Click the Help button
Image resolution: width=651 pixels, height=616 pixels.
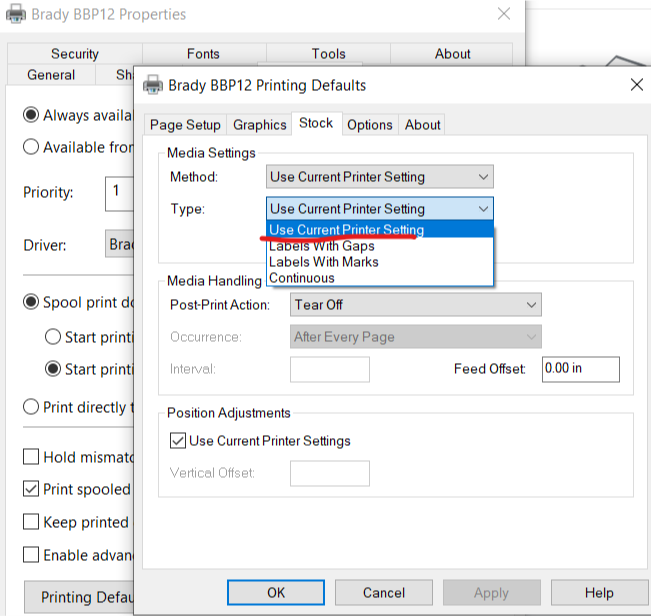pyautogui.click(x=599, y=593)
